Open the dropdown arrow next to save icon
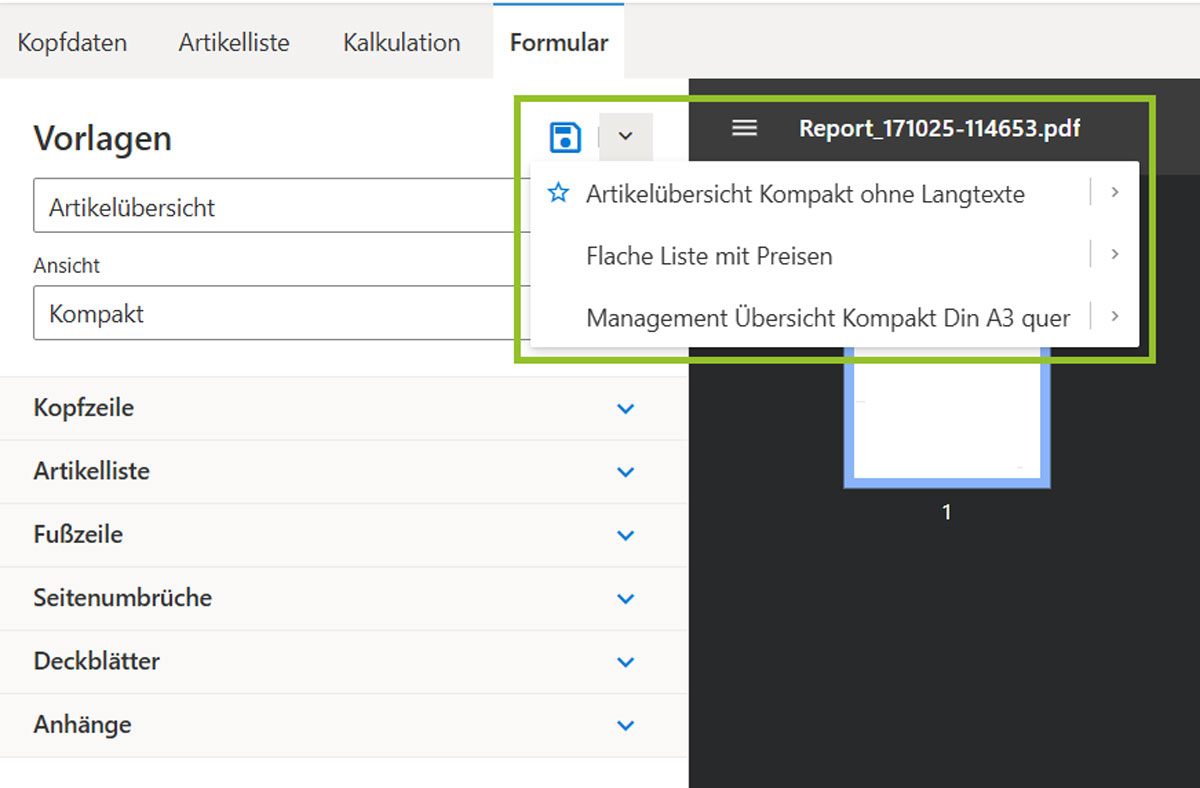 click(626, 136)
